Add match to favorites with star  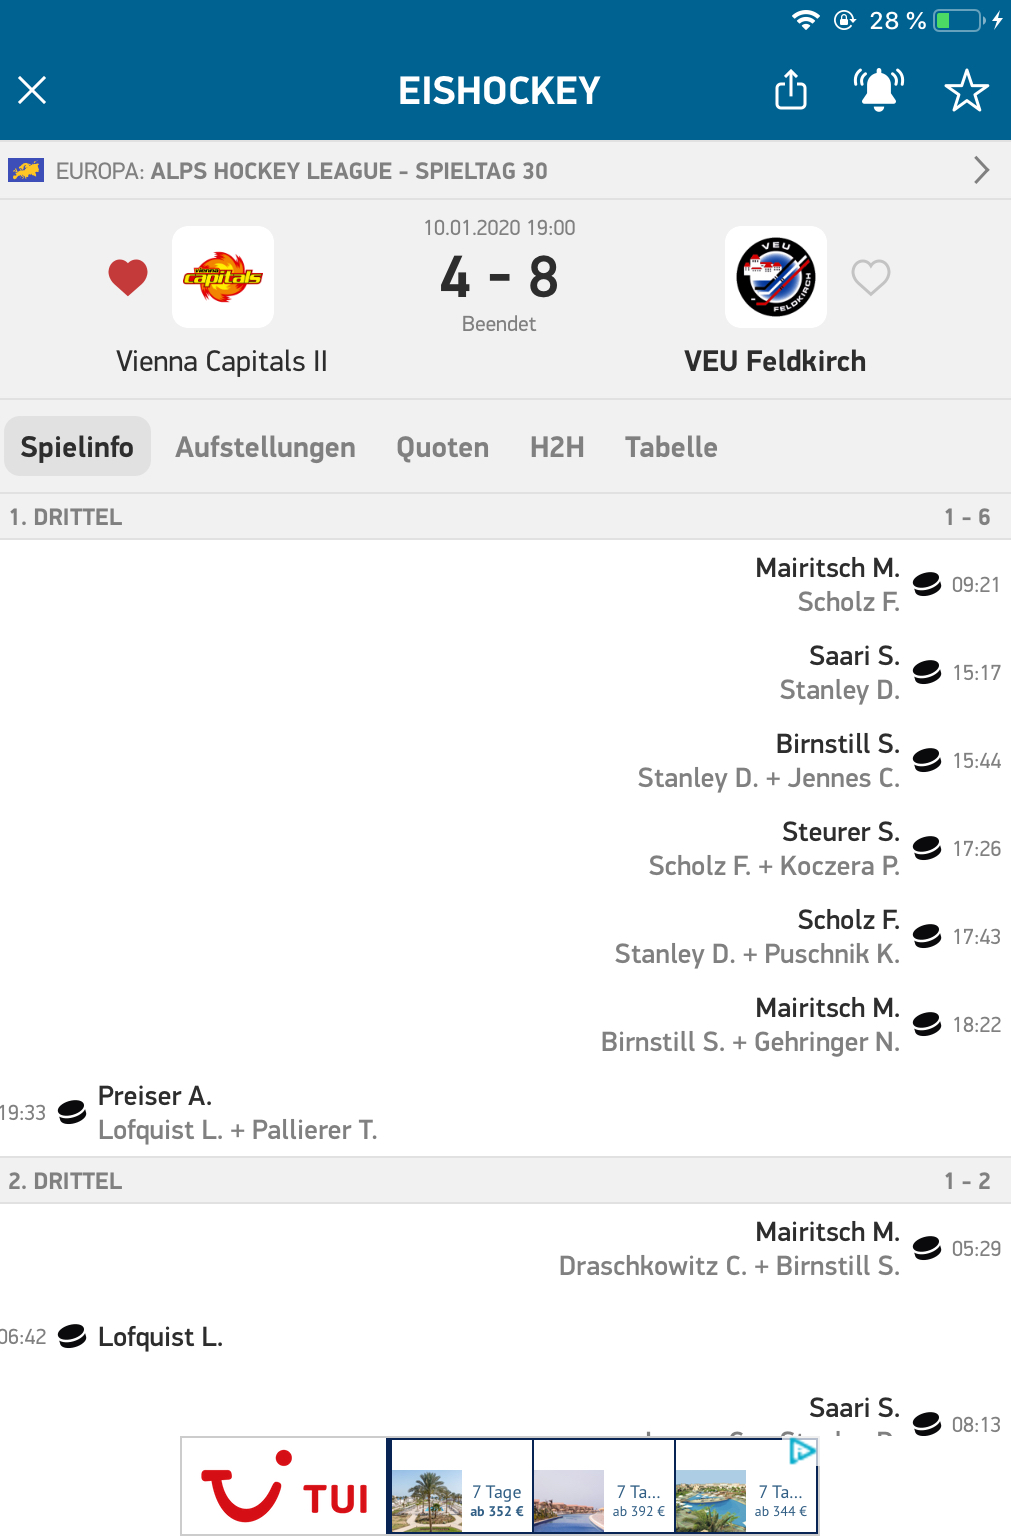[x=966, y=91]
